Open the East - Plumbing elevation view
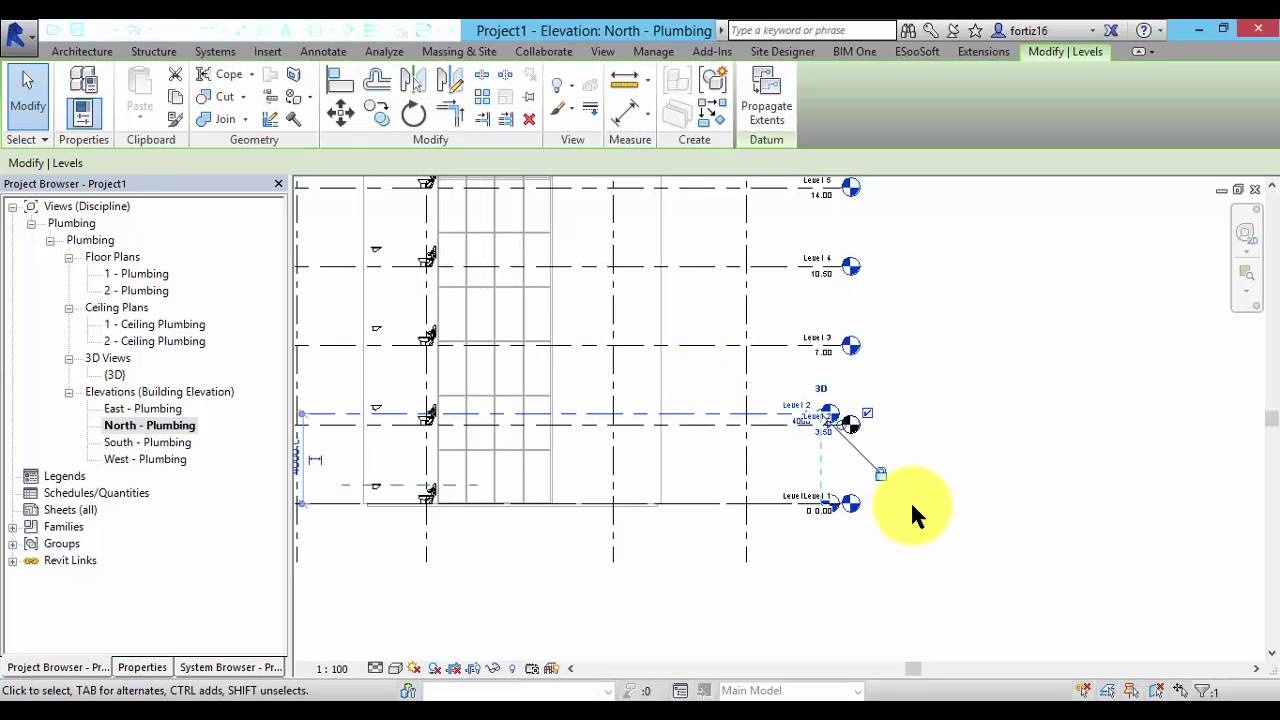Image resolution: width=1280 pixels, height=720 pixels. [143, 409]
